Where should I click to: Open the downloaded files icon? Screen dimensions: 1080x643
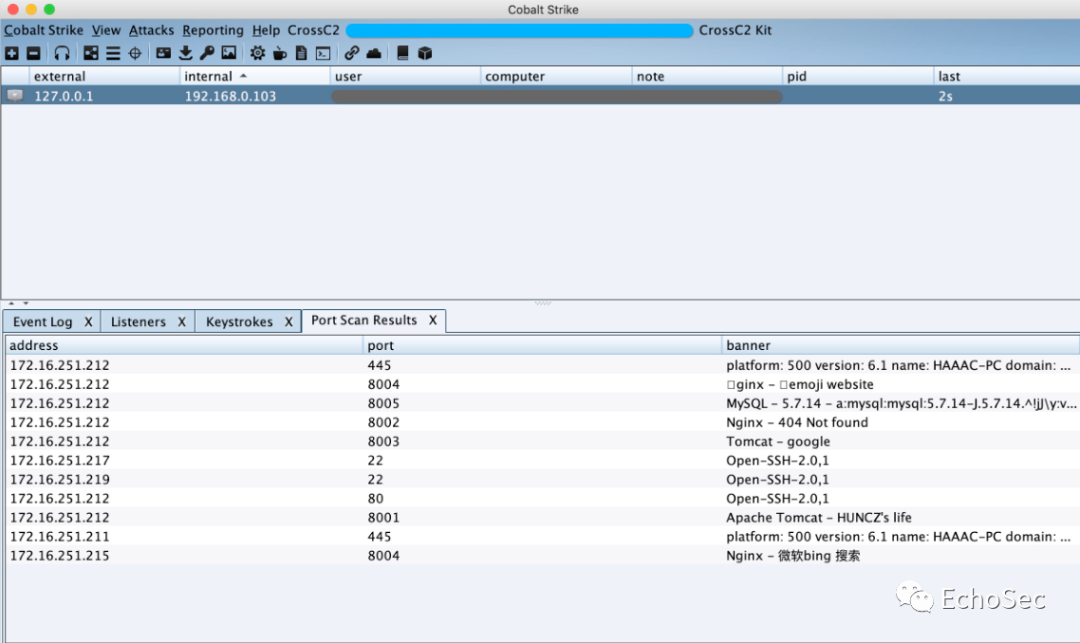point(185,53)
